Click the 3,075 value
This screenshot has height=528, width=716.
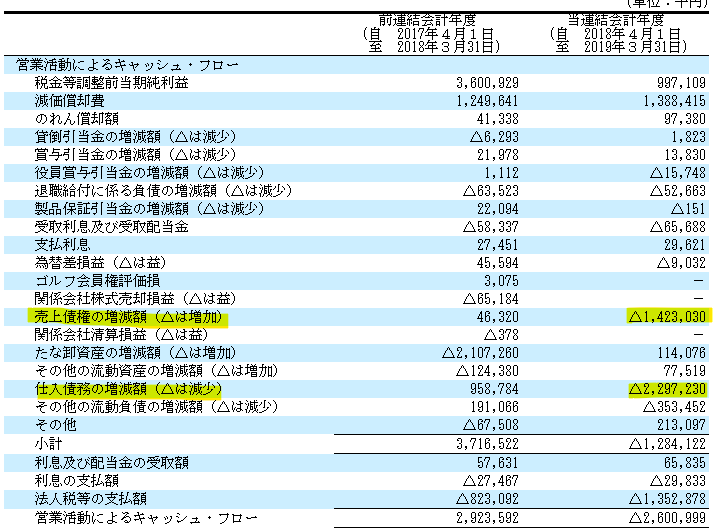pyautogui.click(x=501, y=280)
